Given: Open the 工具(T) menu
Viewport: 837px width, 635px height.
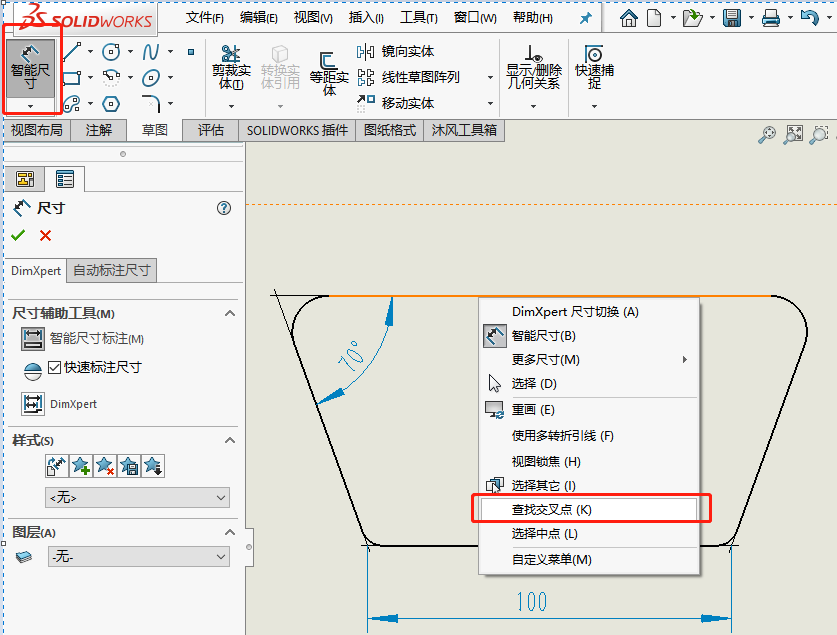Looking at the screenshot, I should click(x=417, y=17).
